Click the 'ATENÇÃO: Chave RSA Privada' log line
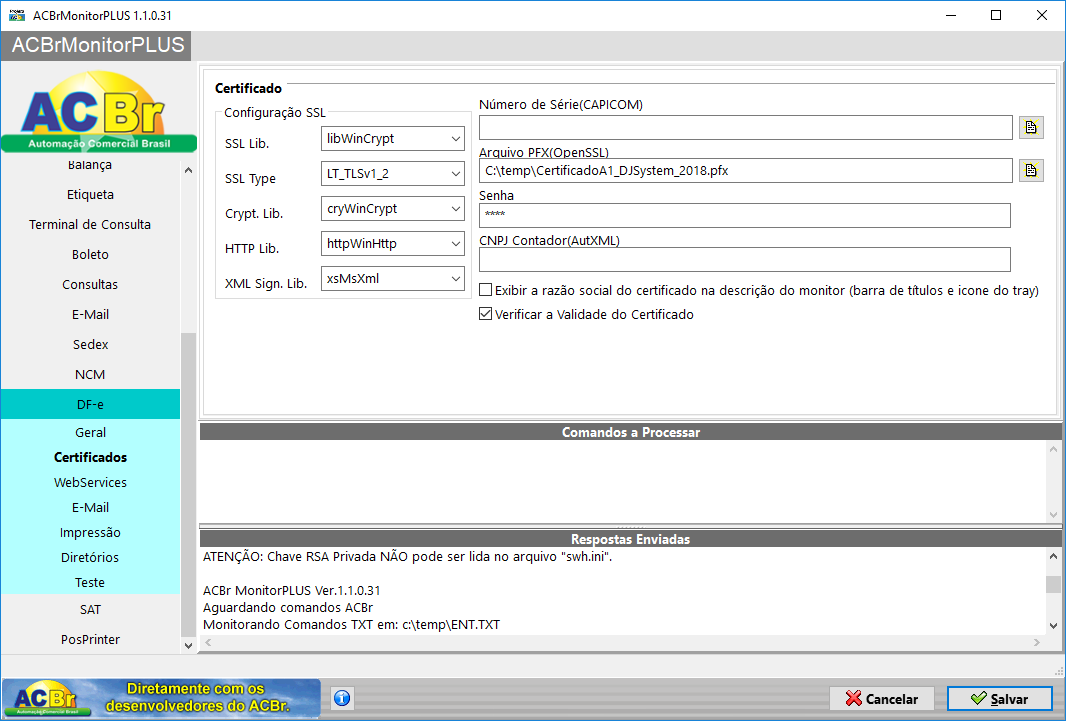Viewport: 1066px width, 721px height. click(407, 557)
